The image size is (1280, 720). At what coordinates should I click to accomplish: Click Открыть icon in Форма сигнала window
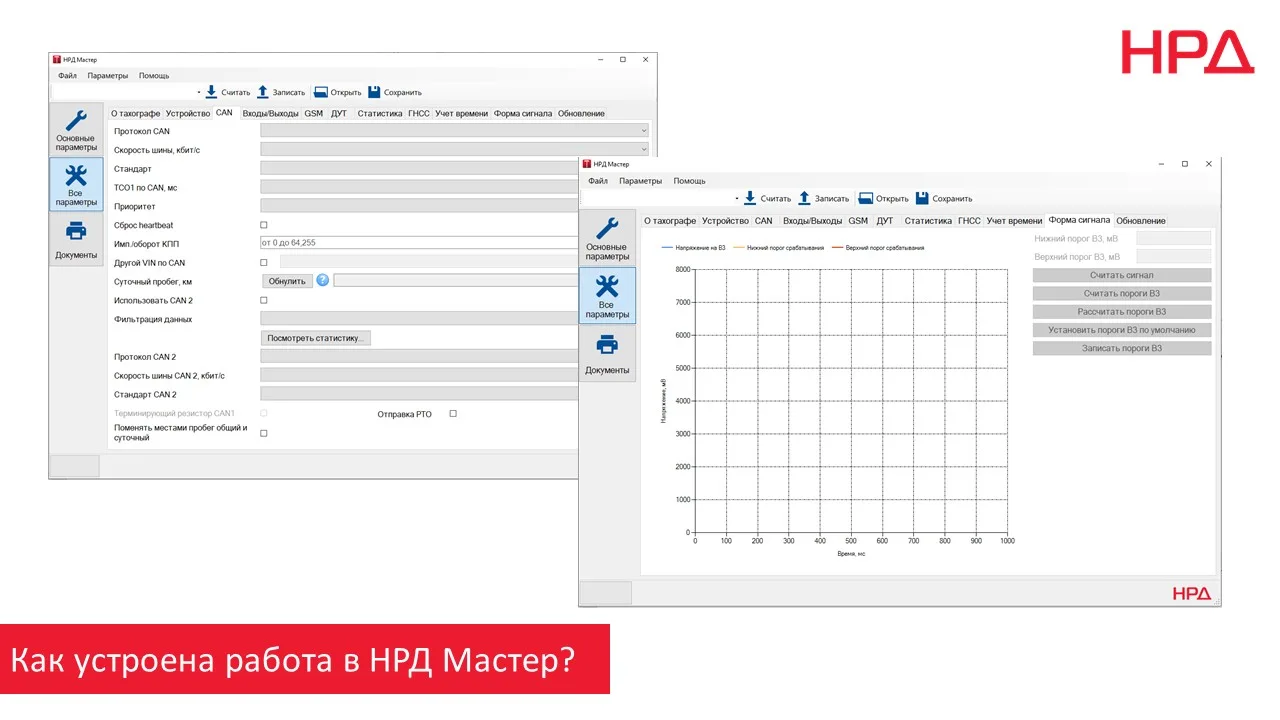(x=866, y=198)
